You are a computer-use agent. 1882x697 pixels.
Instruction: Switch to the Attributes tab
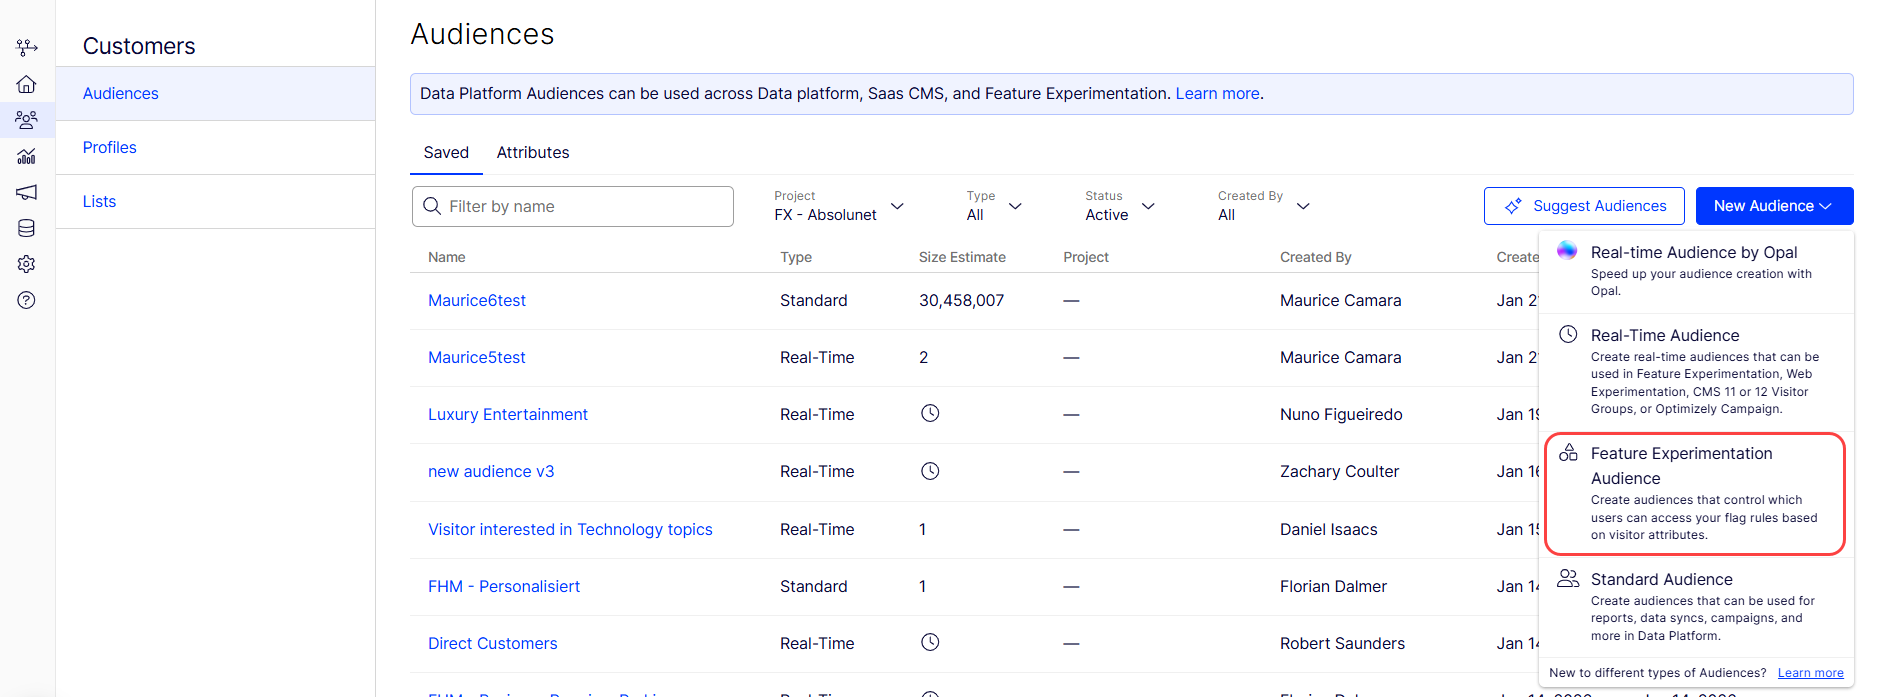[533, 153]
